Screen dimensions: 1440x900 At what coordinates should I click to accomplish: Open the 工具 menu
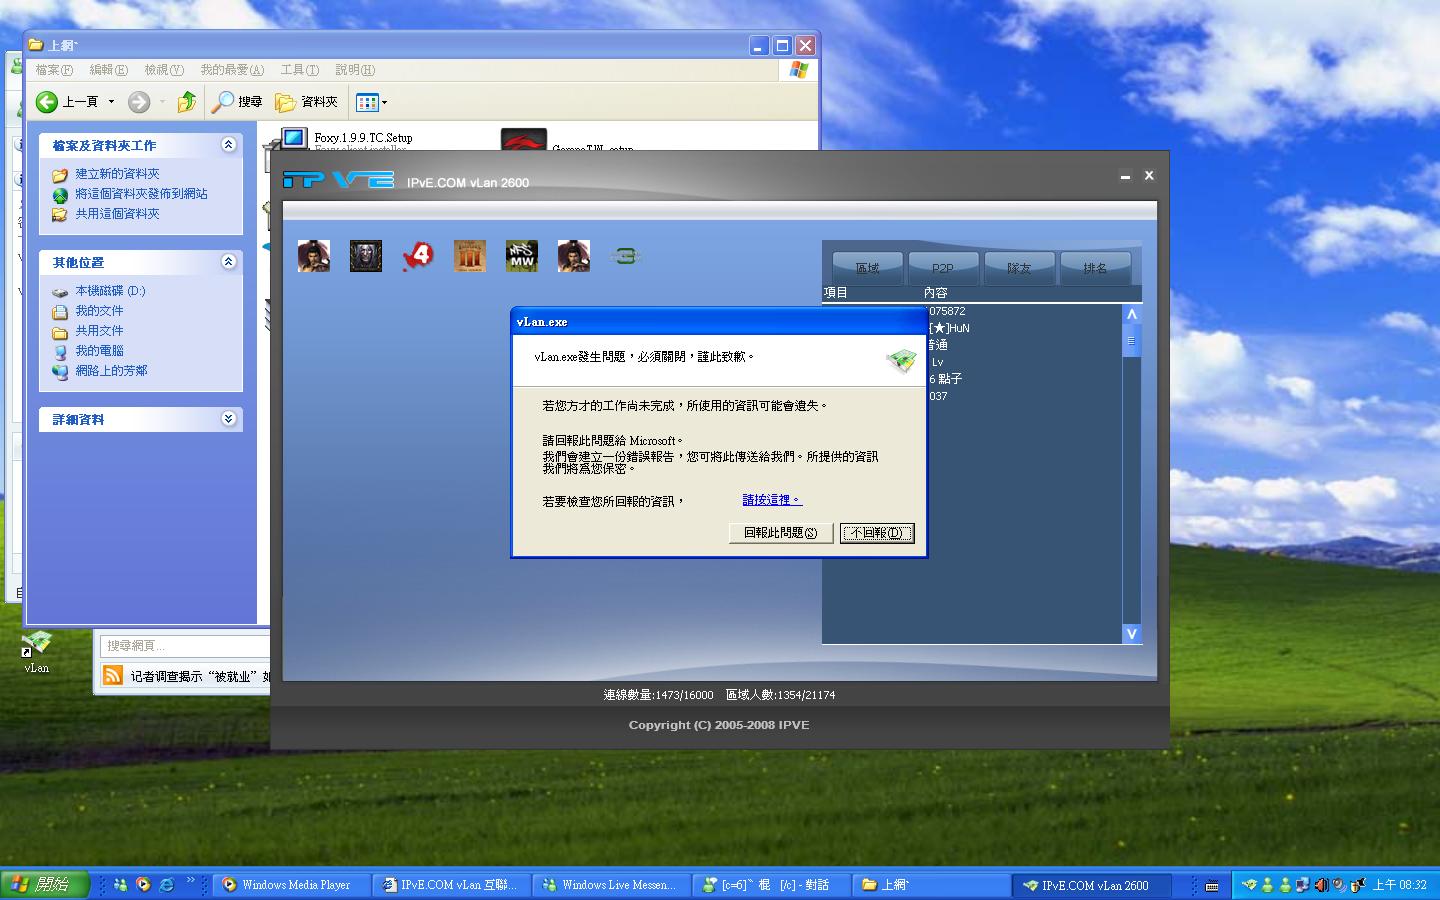pyautogui.click(x=299, y=70)
